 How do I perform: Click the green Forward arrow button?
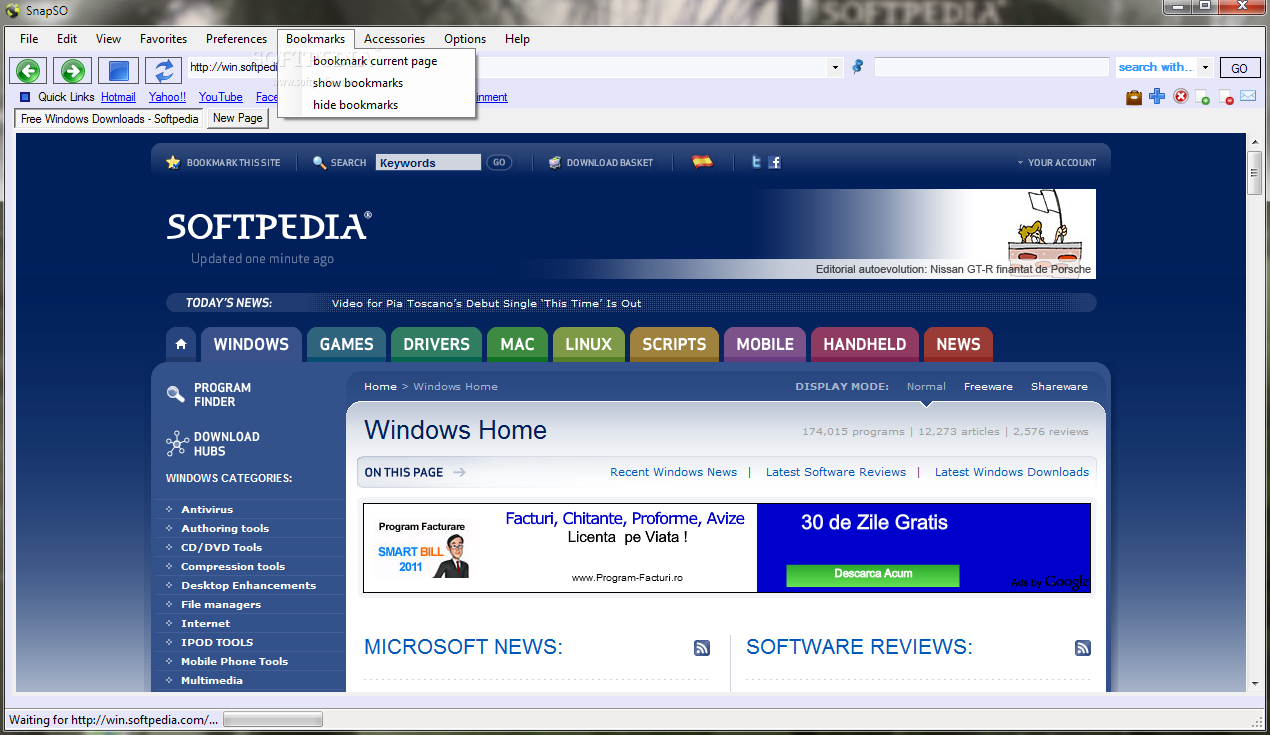(x=72, y=70)
